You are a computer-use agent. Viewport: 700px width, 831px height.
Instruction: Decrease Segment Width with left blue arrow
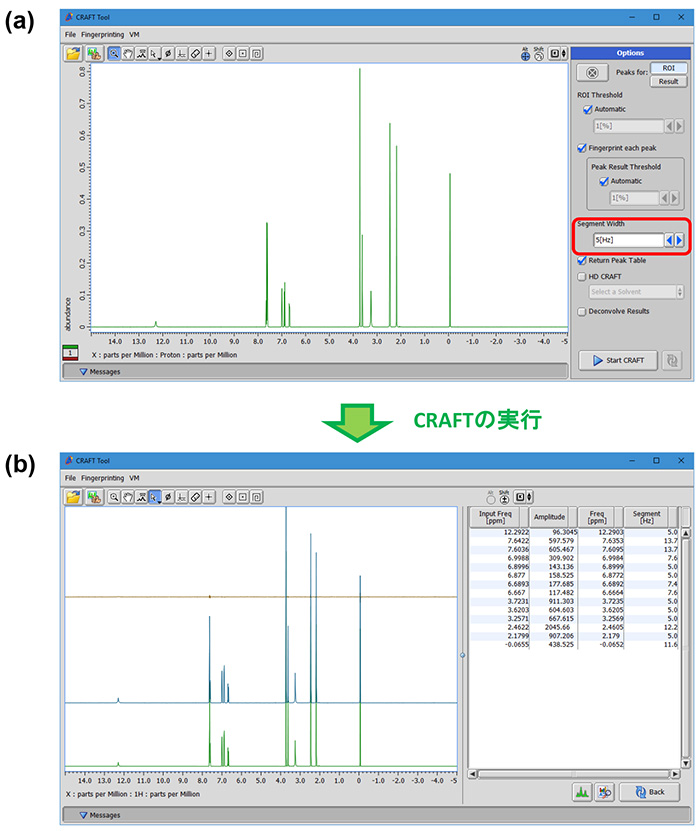coord(669,240)
